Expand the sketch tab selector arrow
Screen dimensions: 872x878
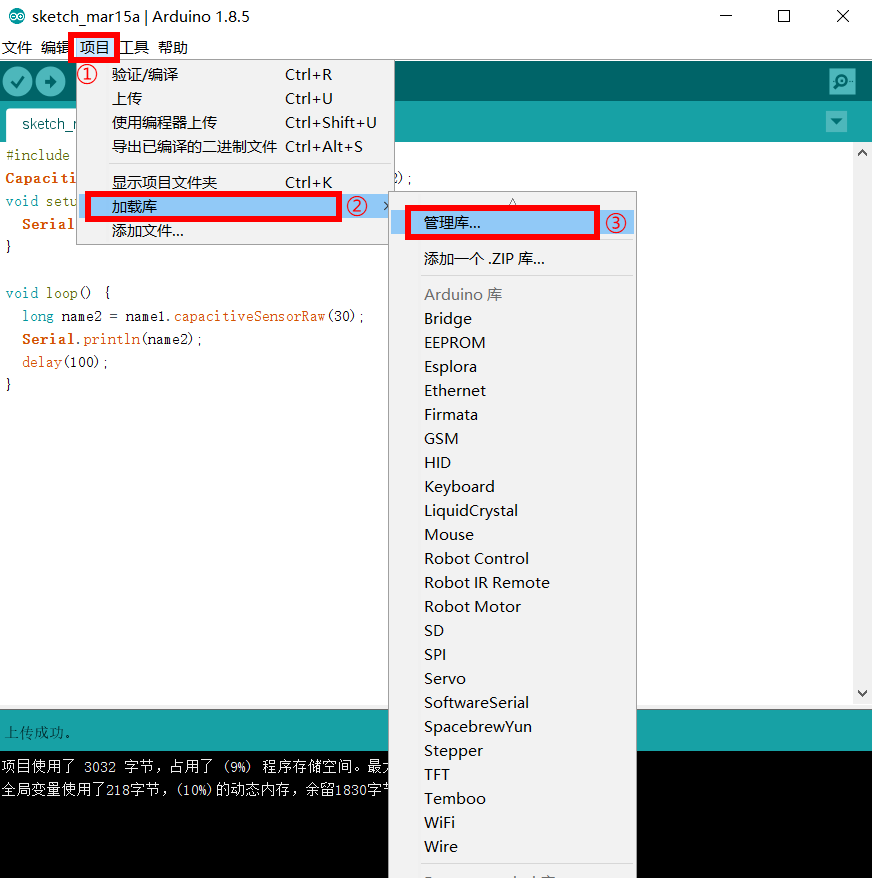coord(836,121)
